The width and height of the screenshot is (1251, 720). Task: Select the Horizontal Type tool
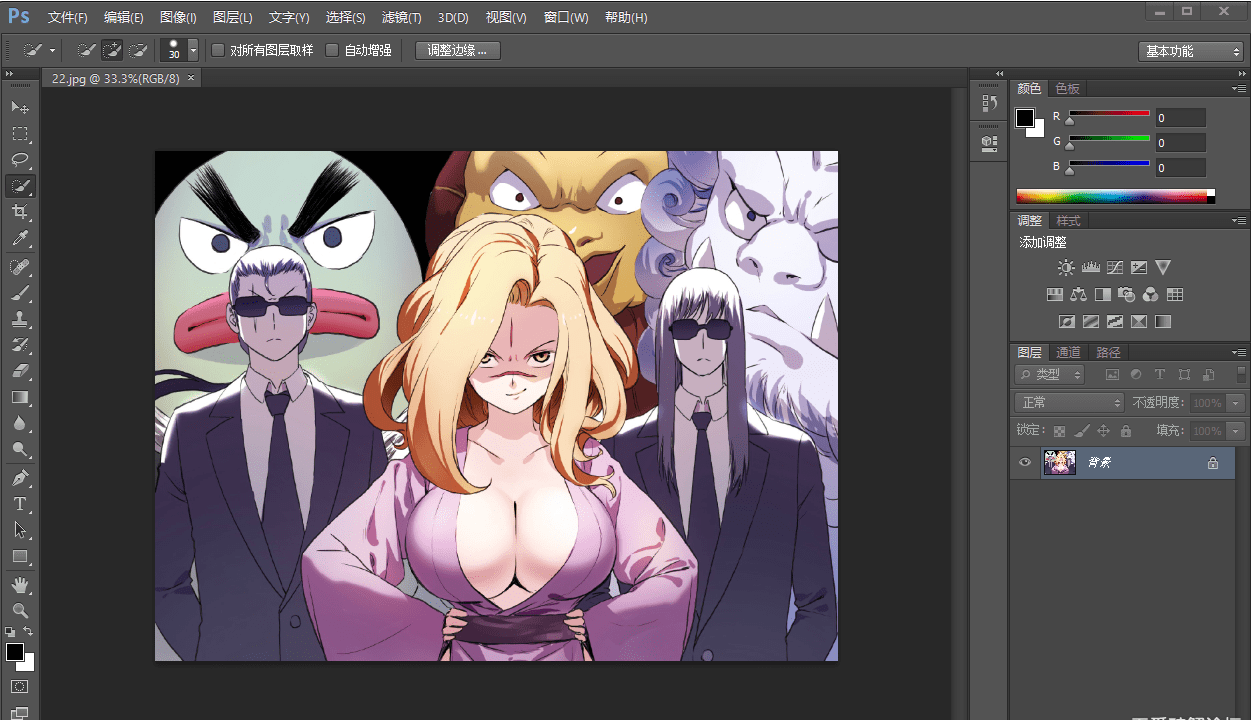point(20,503)
